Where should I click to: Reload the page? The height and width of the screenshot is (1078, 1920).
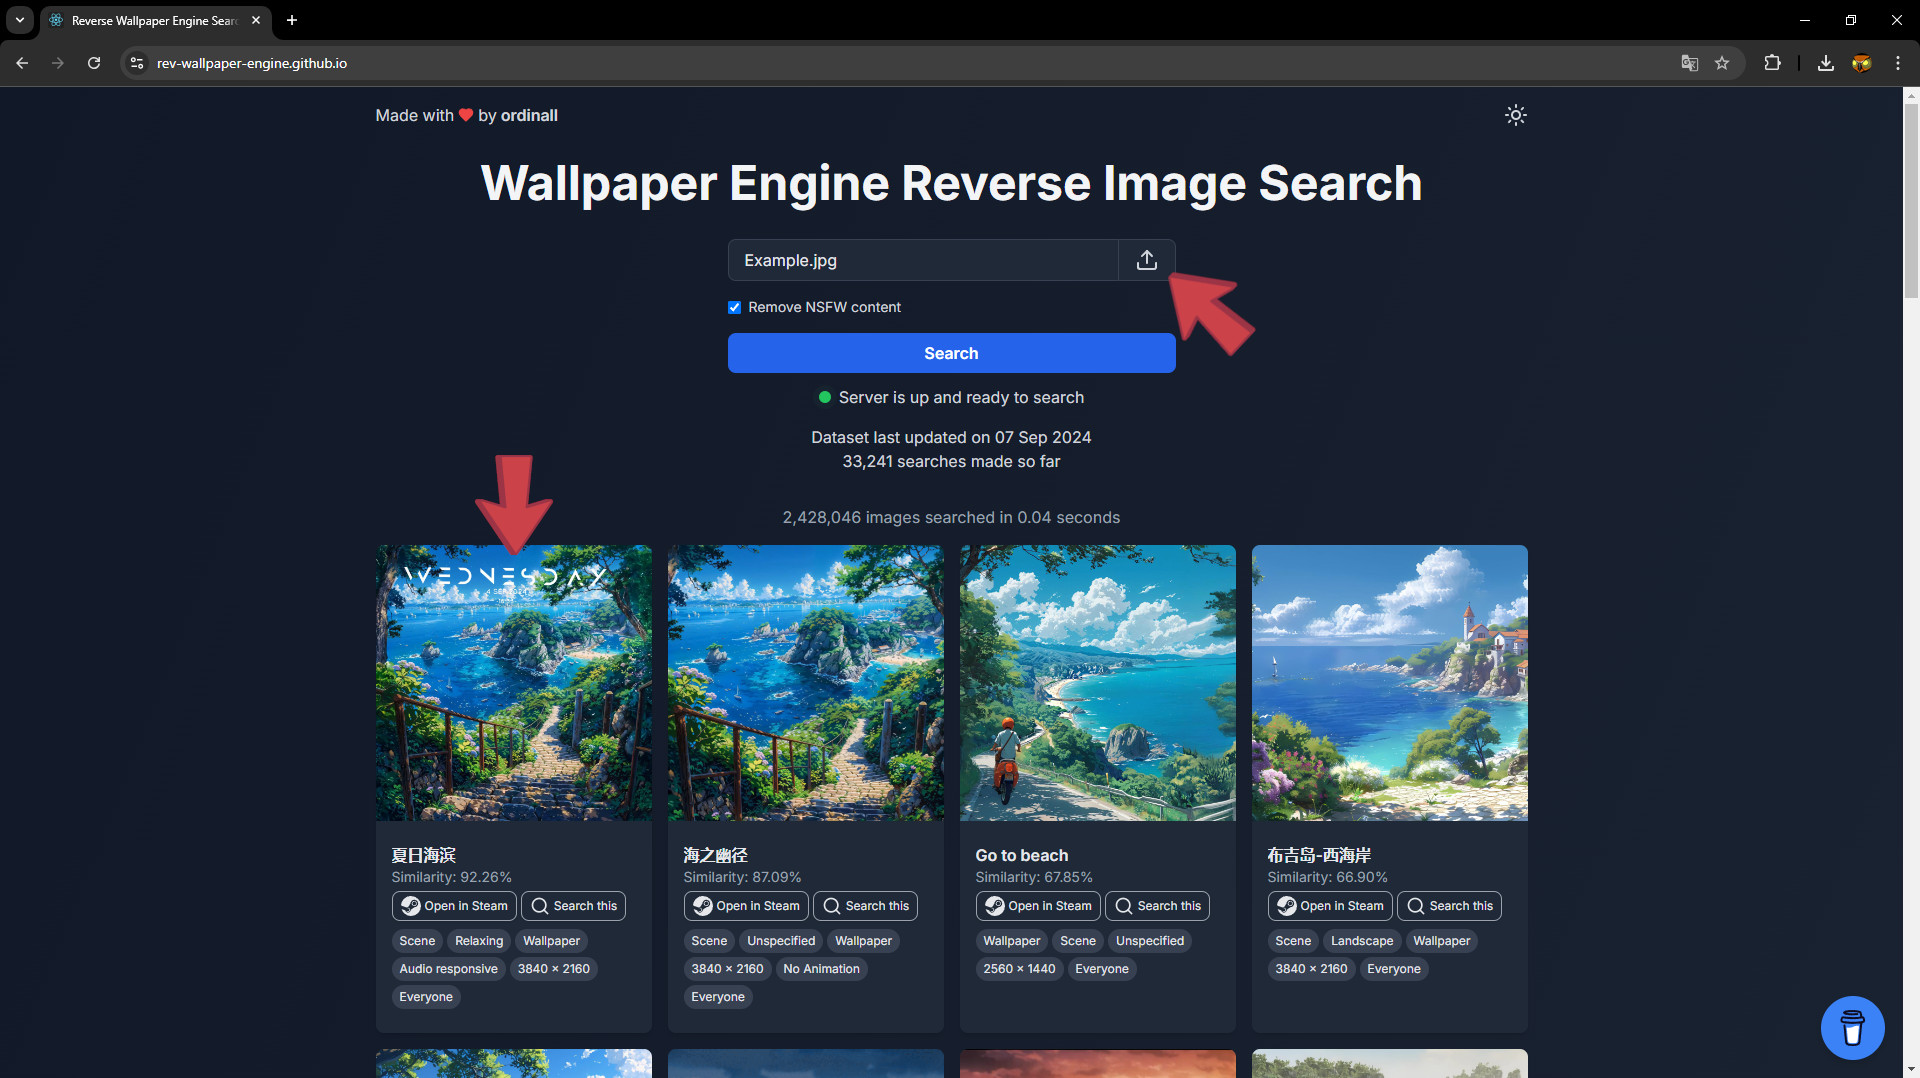tap(94, 63)
